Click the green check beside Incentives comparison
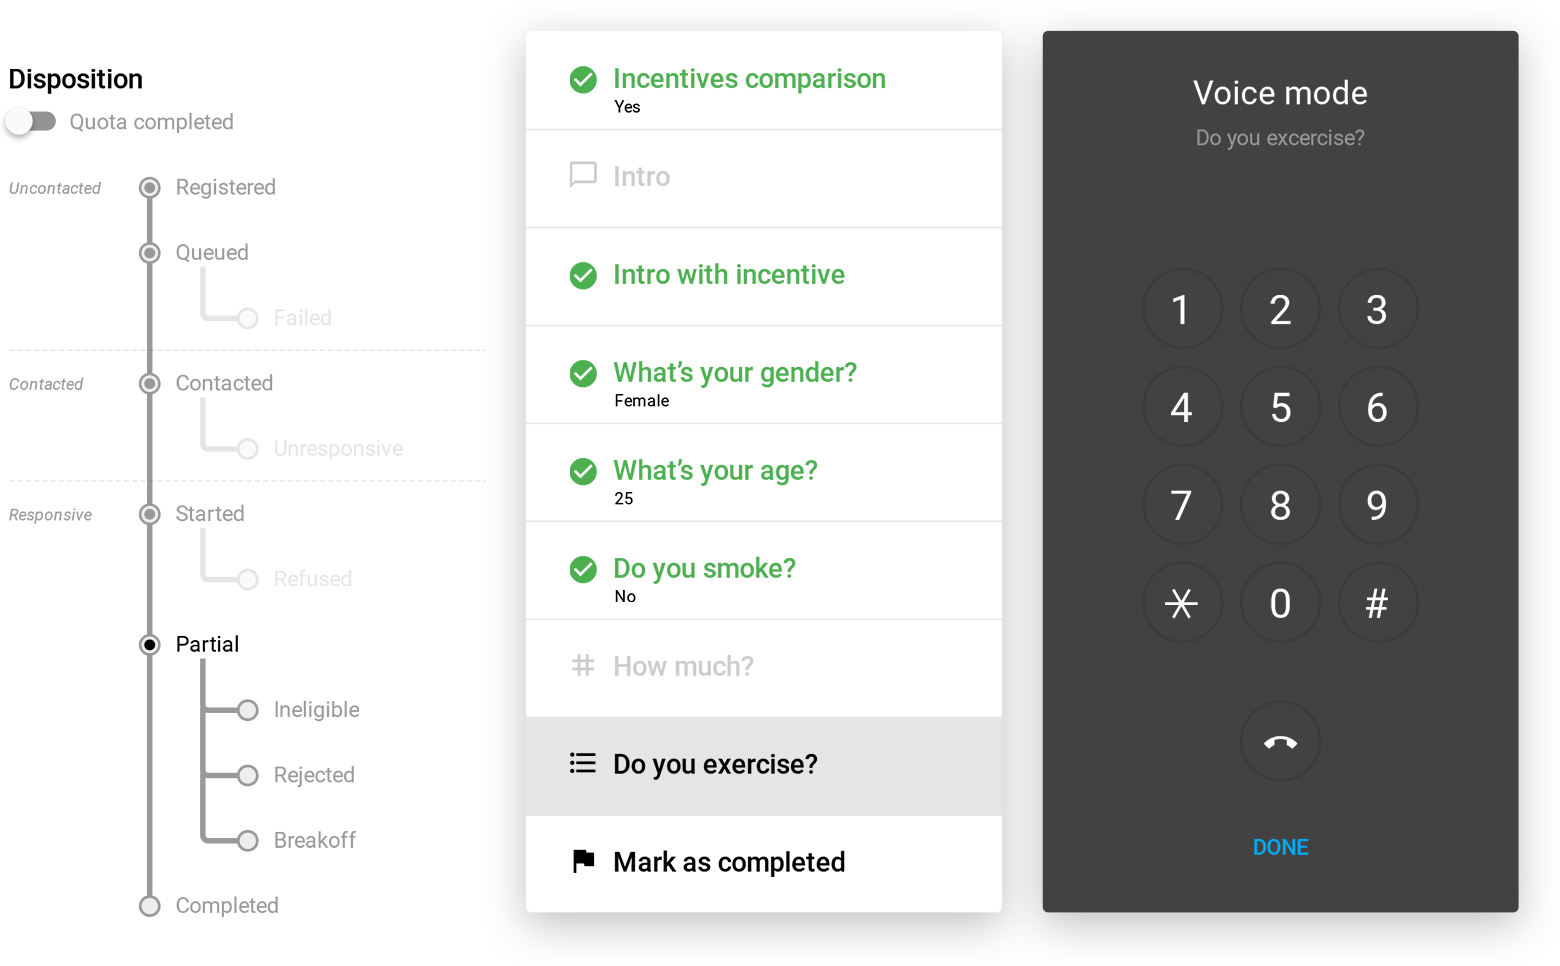The image size is (1560, 966). [583, 79]
